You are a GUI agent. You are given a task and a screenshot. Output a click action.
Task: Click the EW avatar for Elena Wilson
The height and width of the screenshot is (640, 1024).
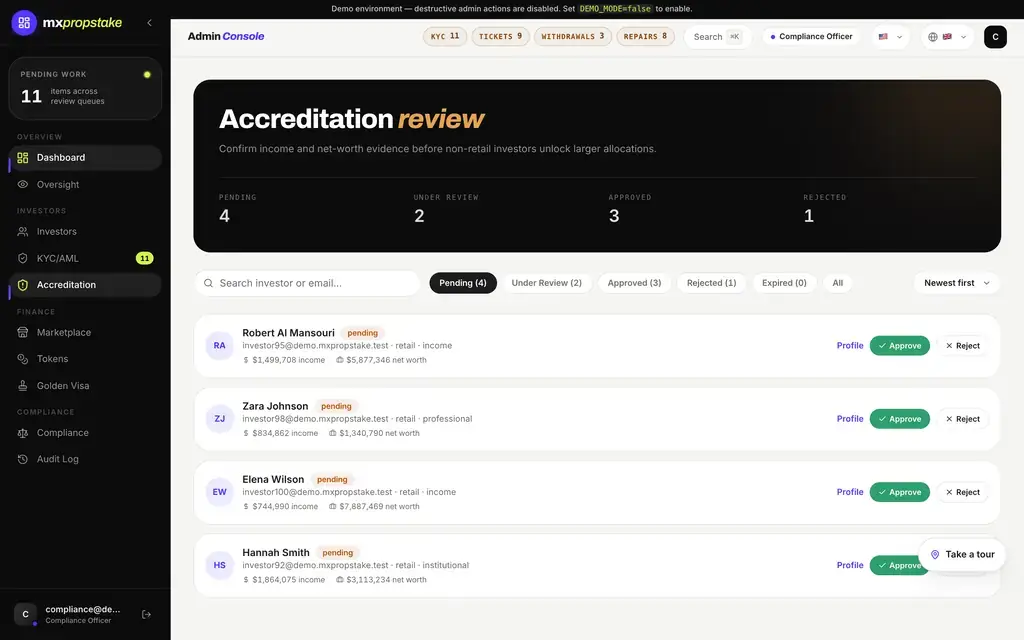(219, 492)
